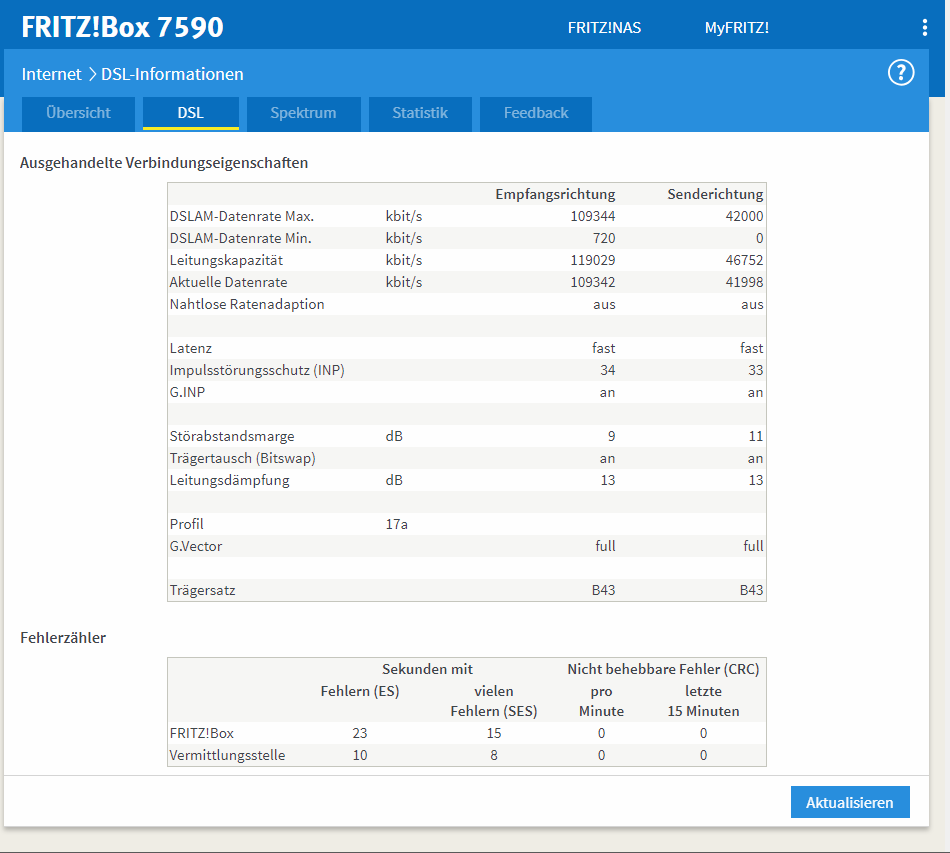Go to the Statistik tab
Screen dimensions: 950x853
click(x=420, y=113)
